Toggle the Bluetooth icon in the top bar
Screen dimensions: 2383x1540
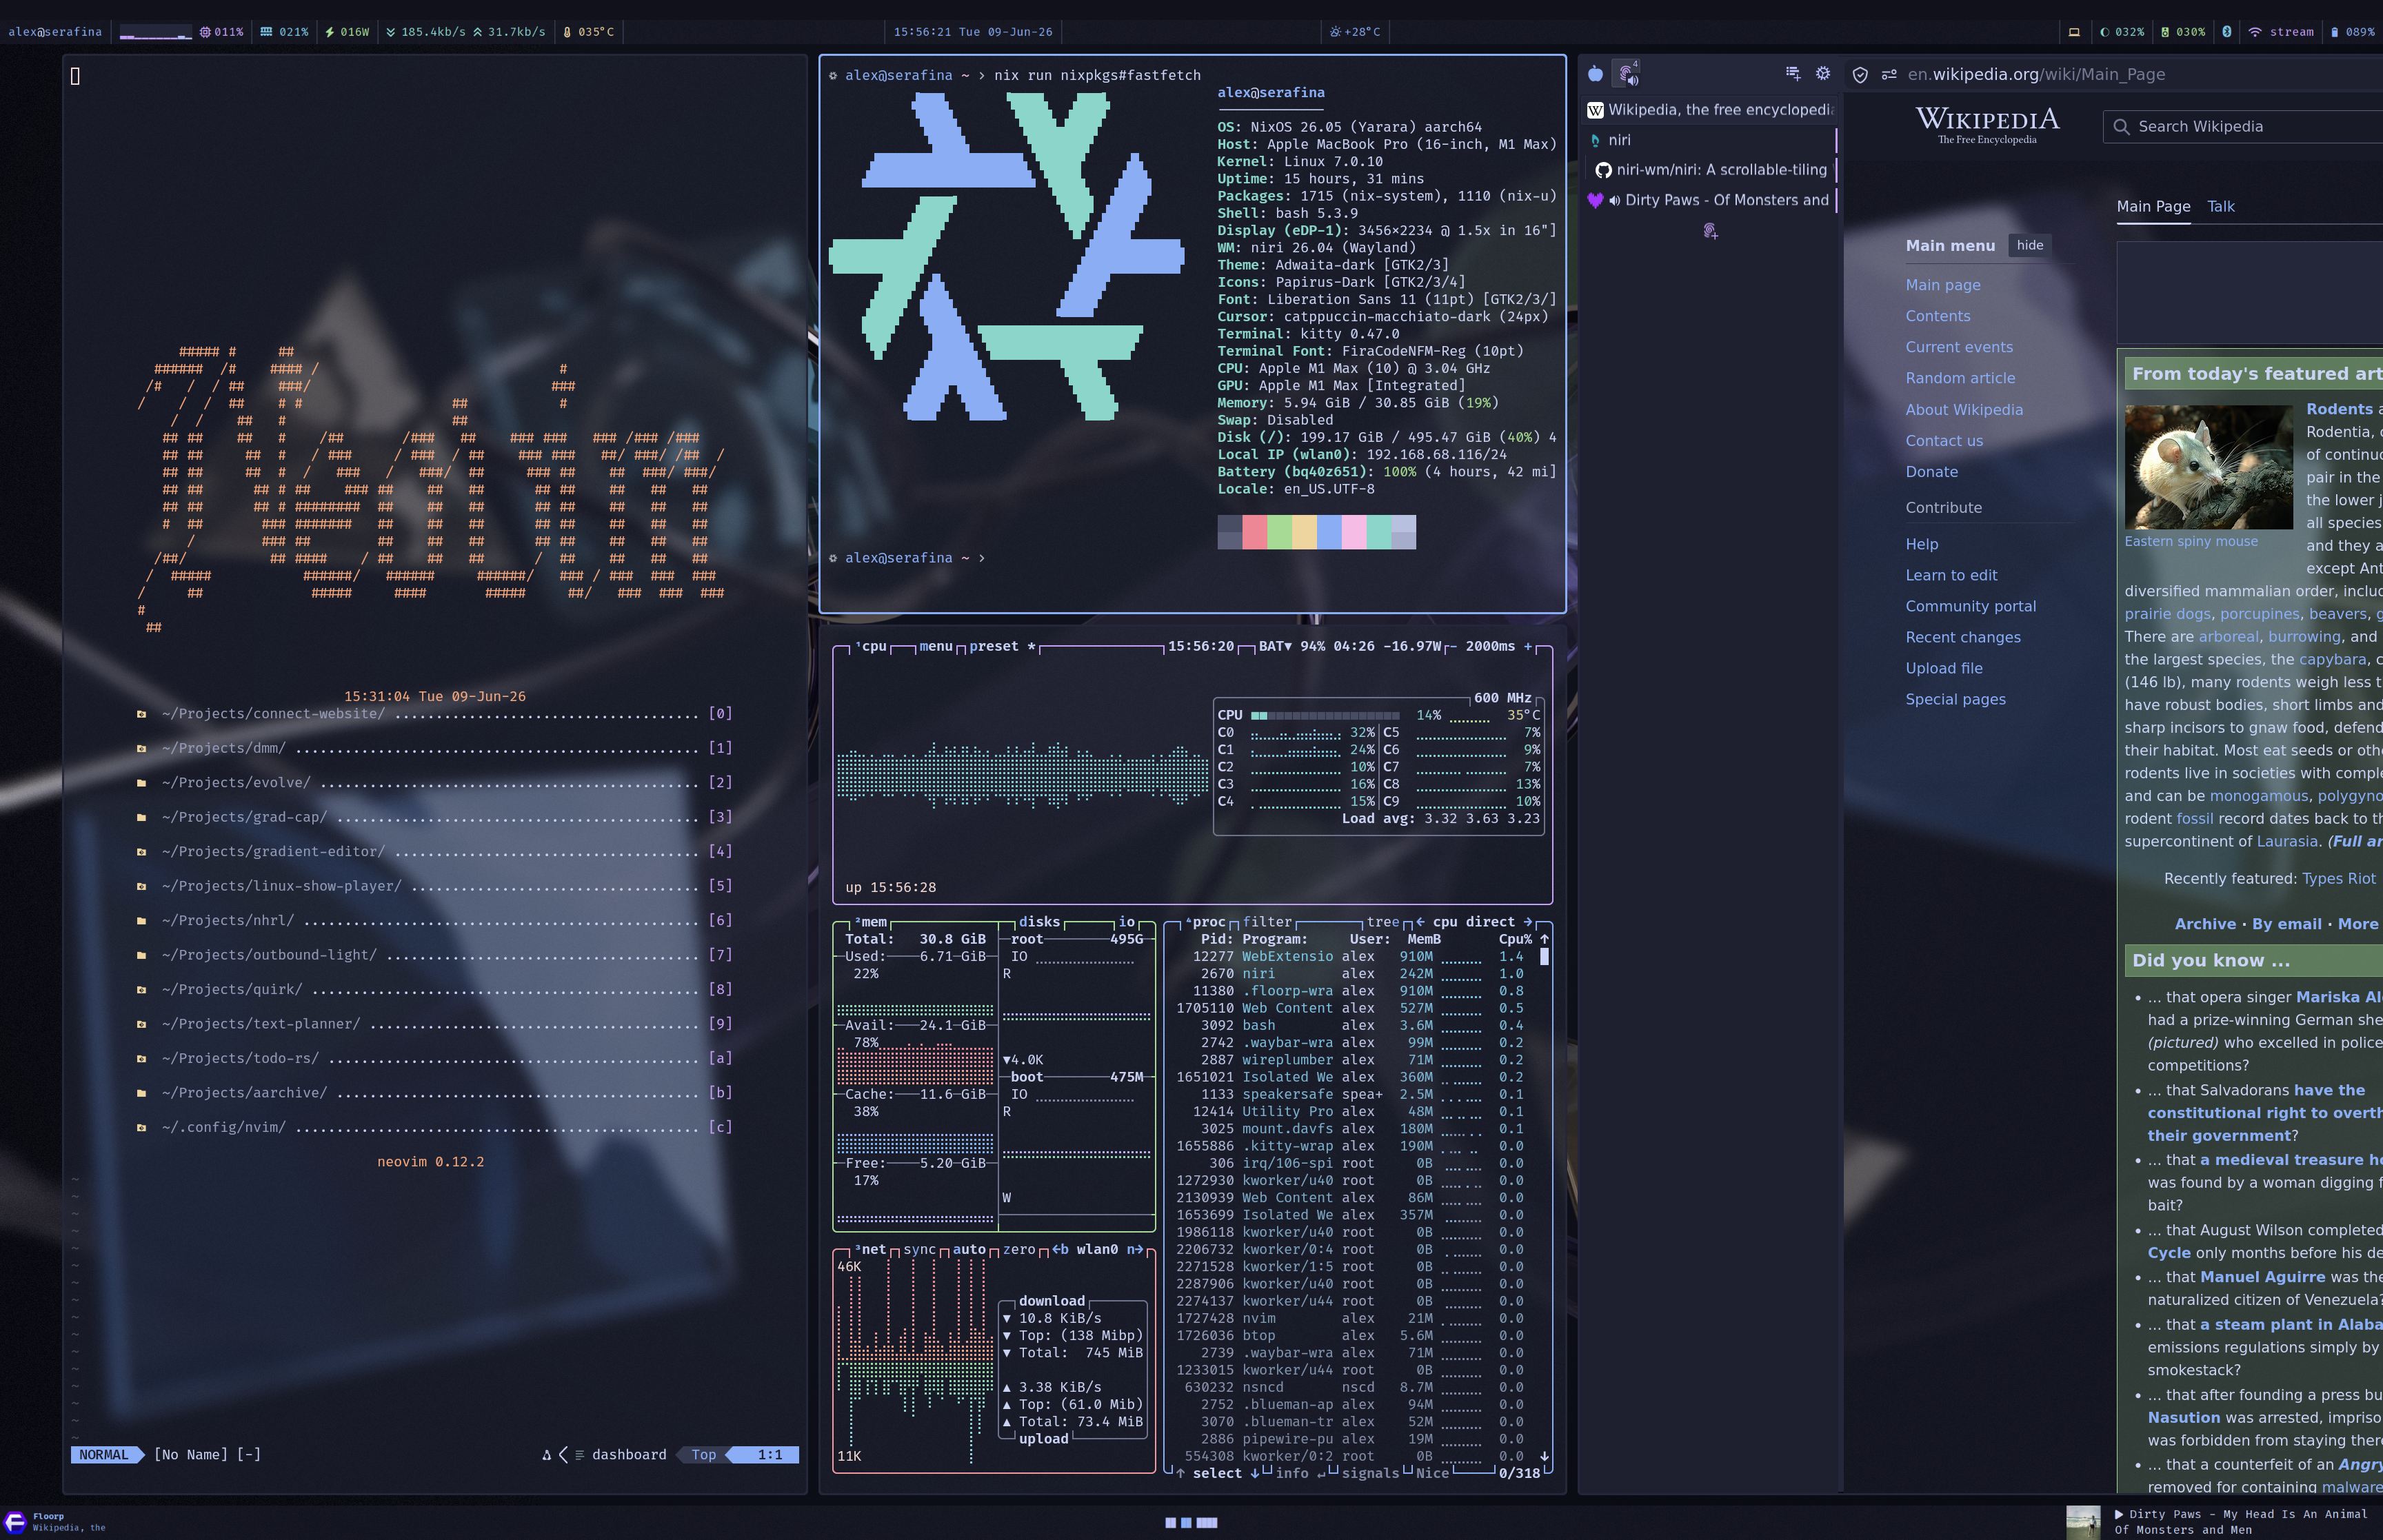point(2227,32)
